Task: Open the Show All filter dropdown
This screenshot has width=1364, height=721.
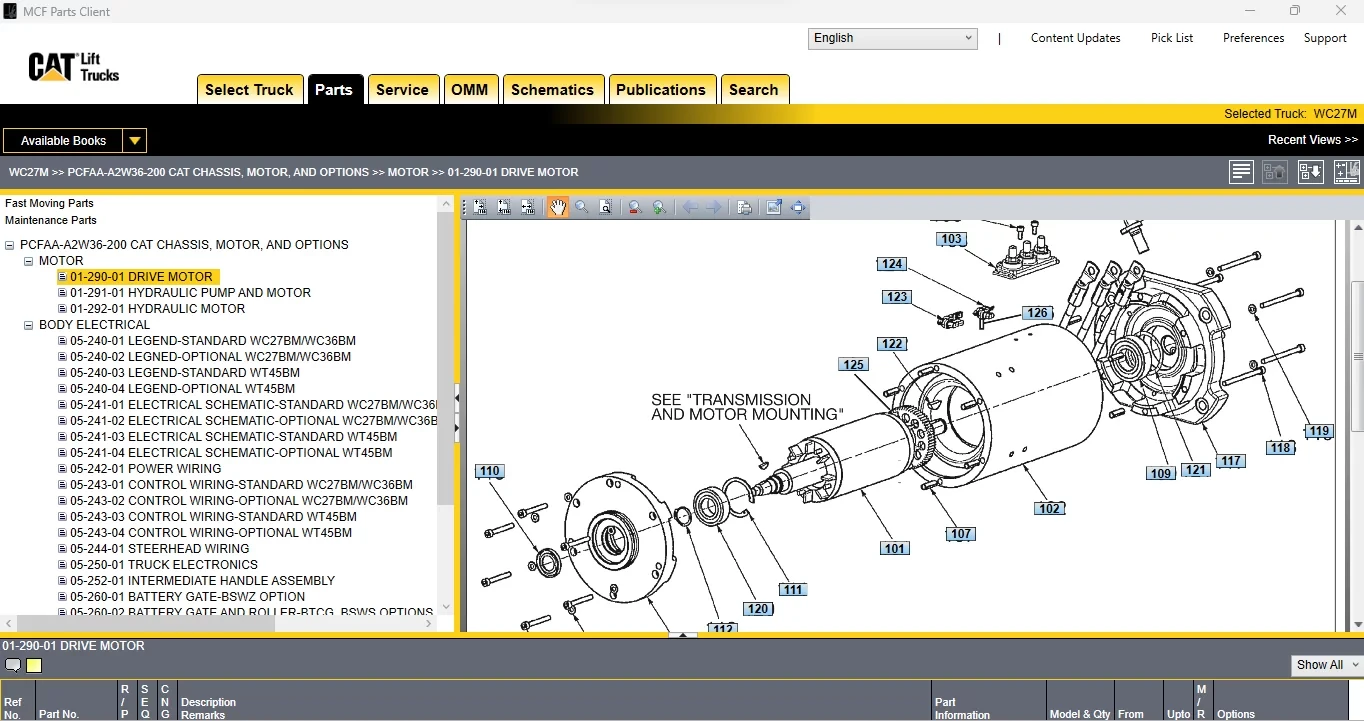Action: pos(1327,665)
